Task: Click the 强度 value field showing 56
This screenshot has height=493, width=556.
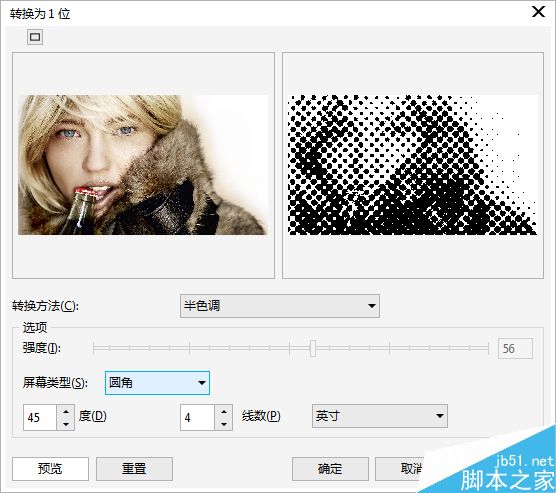Action: (x=515, y=349)
